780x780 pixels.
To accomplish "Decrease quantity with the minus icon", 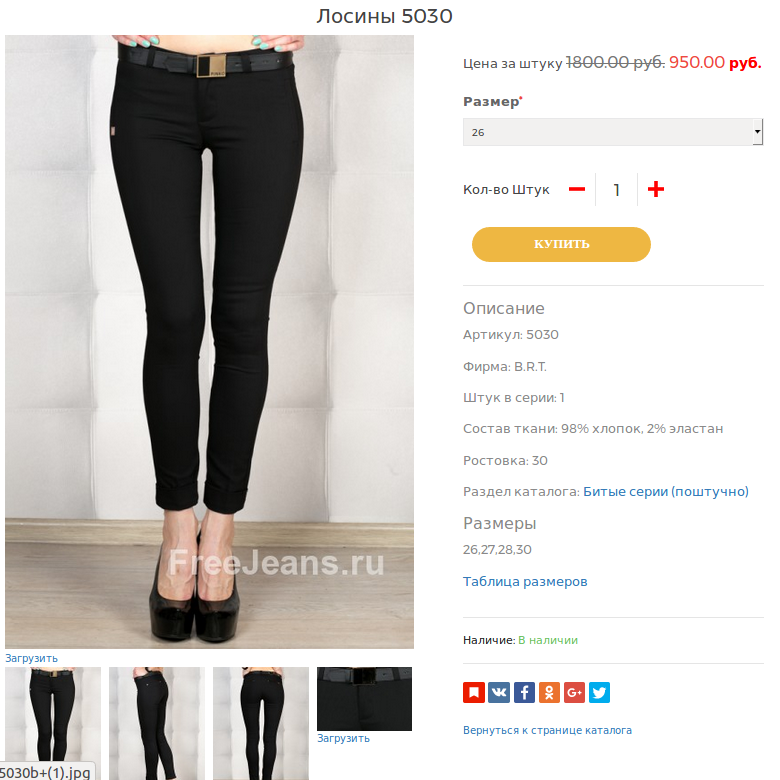I will pos(577,190).
